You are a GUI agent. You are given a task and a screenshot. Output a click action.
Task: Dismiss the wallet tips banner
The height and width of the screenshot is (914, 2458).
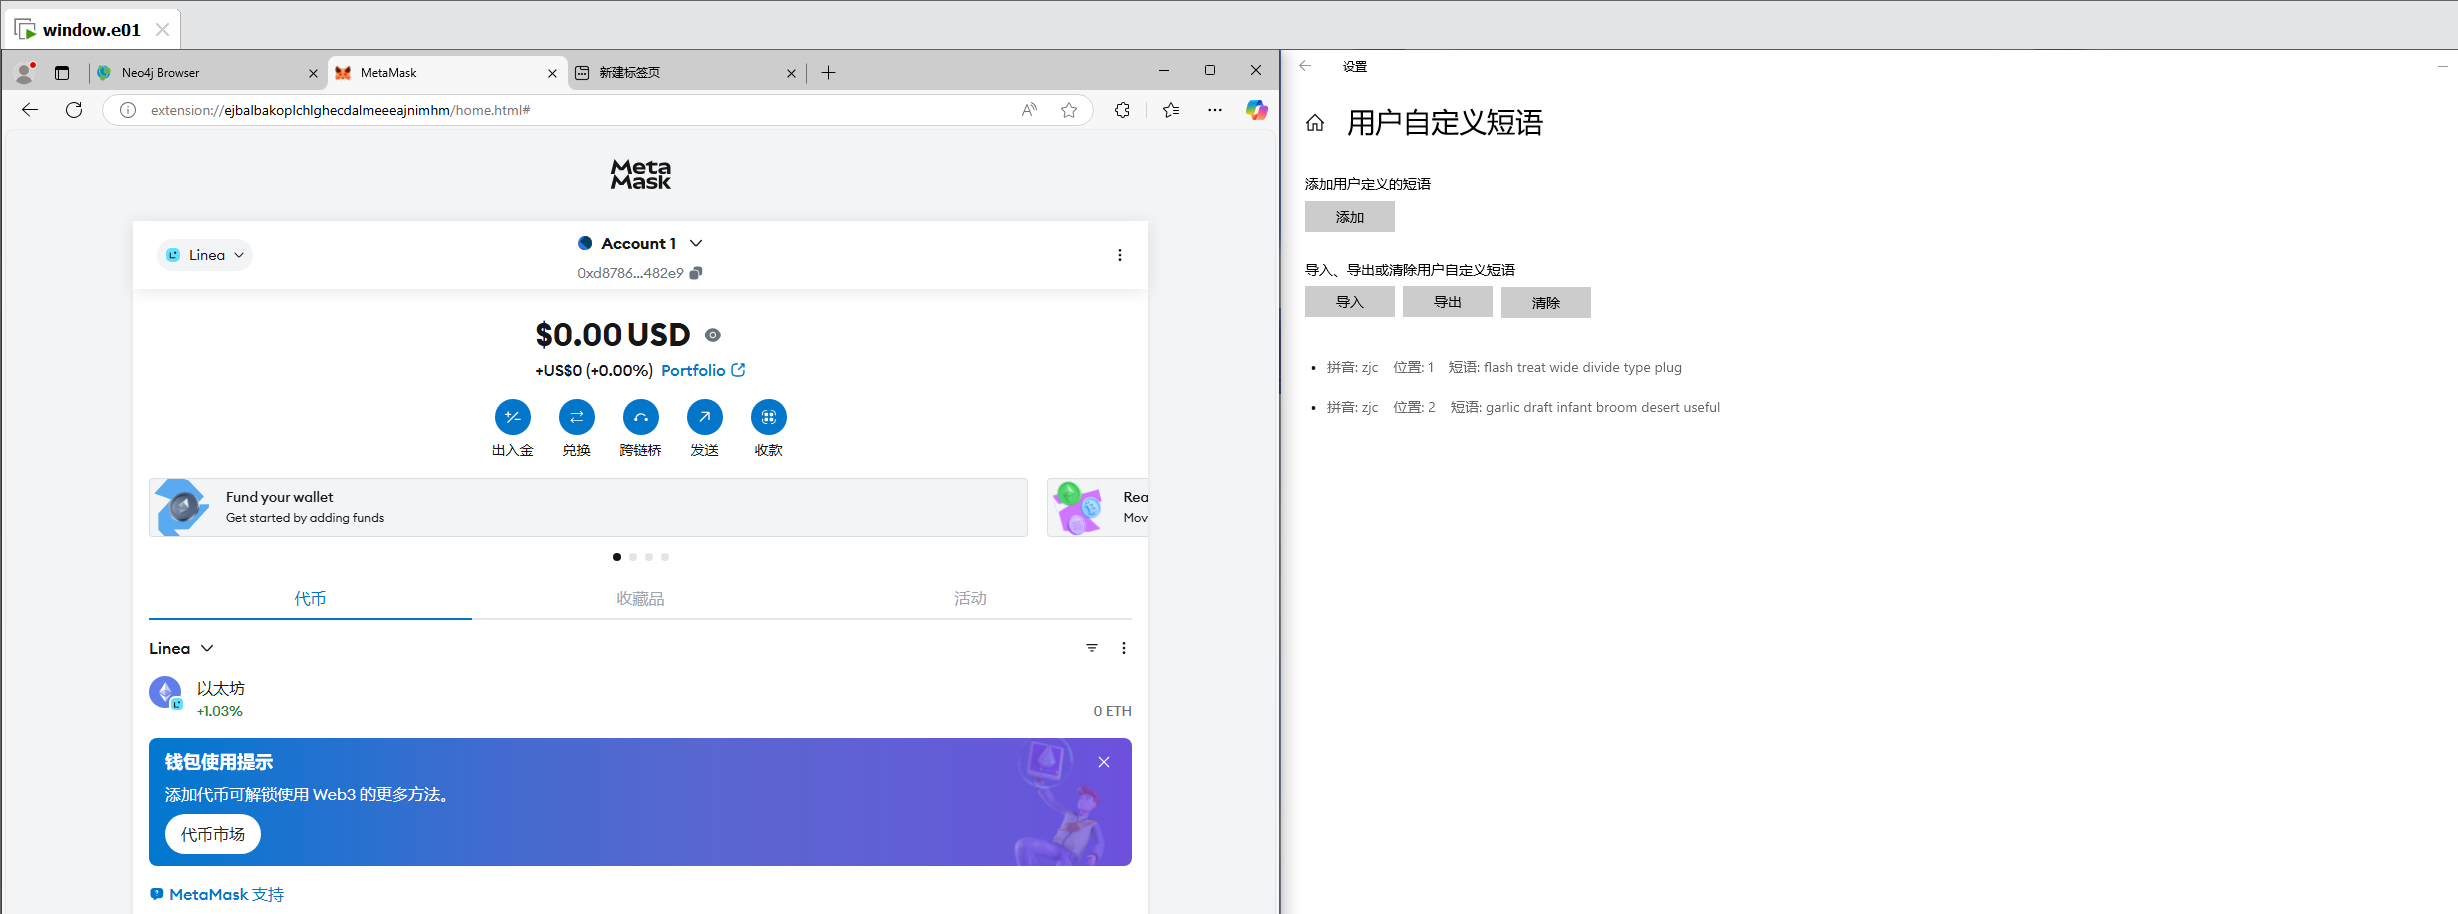tap(1104, 762)
